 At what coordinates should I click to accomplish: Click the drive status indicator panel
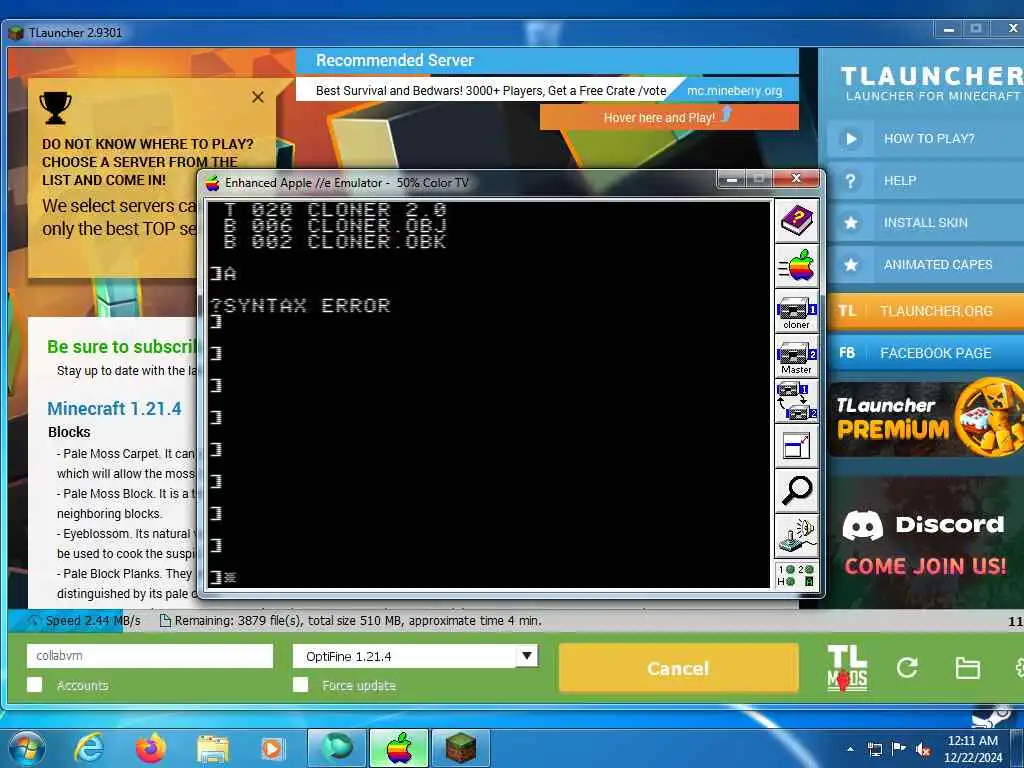click(x=797, y=575)
